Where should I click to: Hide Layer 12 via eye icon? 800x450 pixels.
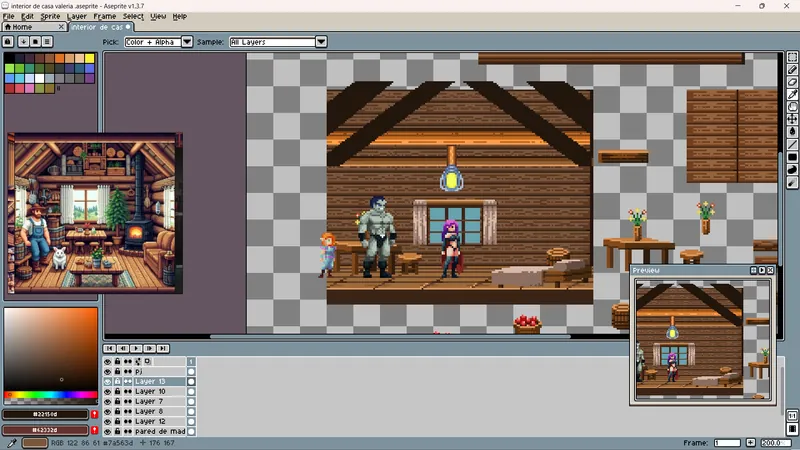(108, 421)
